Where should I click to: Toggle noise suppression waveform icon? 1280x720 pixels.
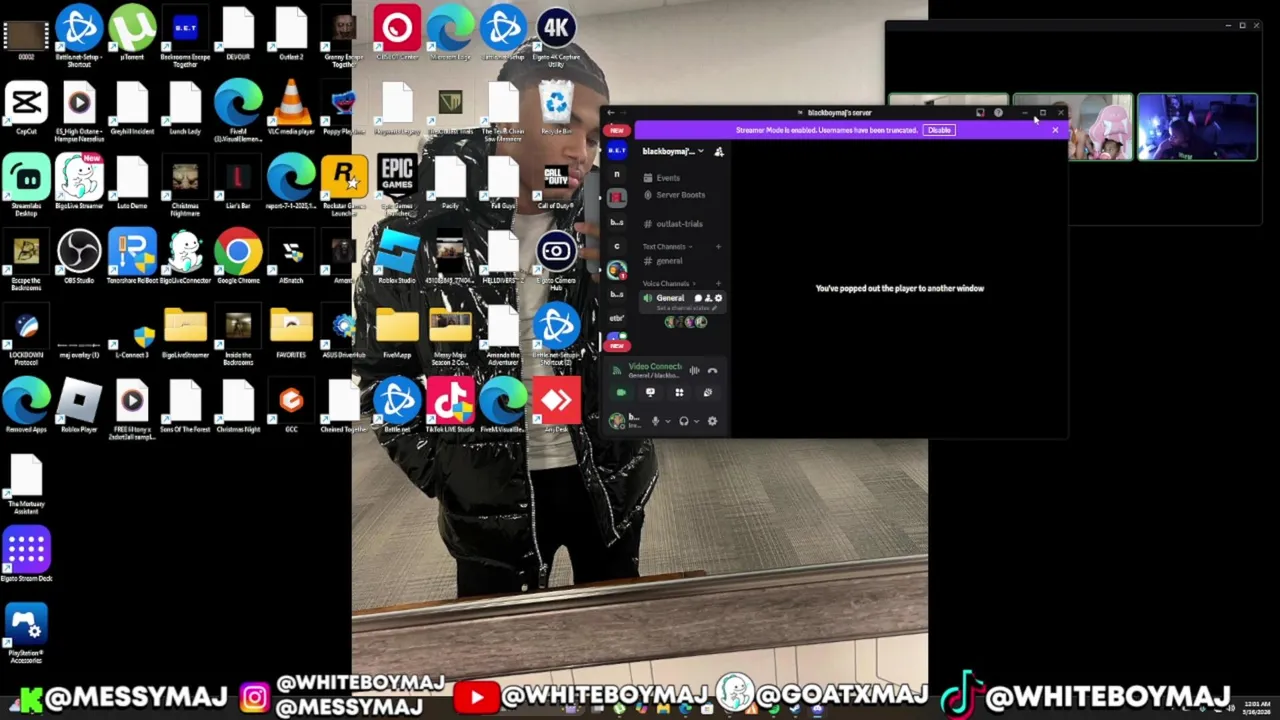(694, 370)
